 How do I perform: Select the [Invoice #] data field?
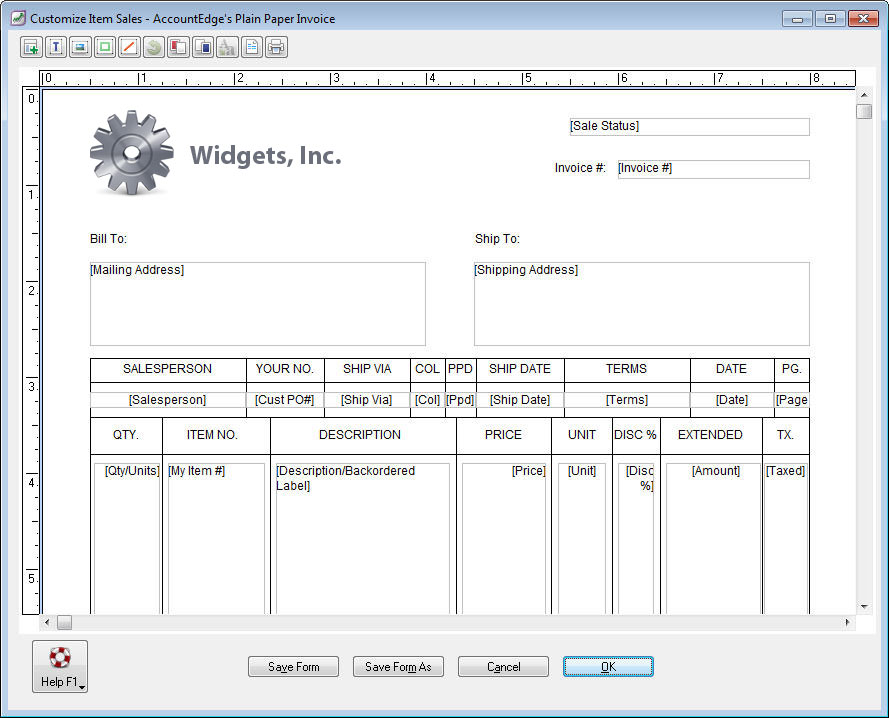point(713,169)
